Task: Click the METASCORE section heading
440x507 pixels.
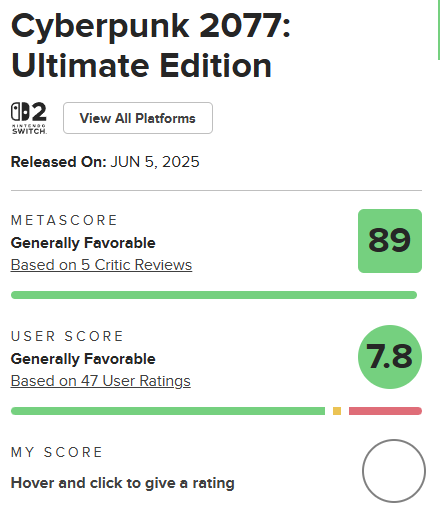Action: tap(64, 220)
